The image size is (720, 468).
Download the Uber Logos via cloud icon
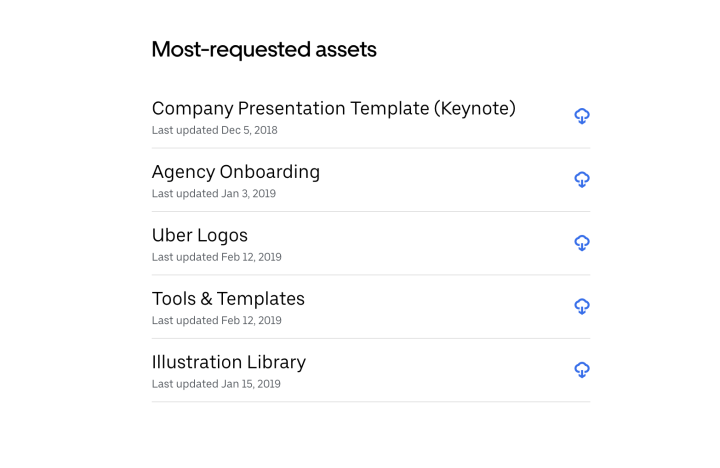click(x=582, y=243)
